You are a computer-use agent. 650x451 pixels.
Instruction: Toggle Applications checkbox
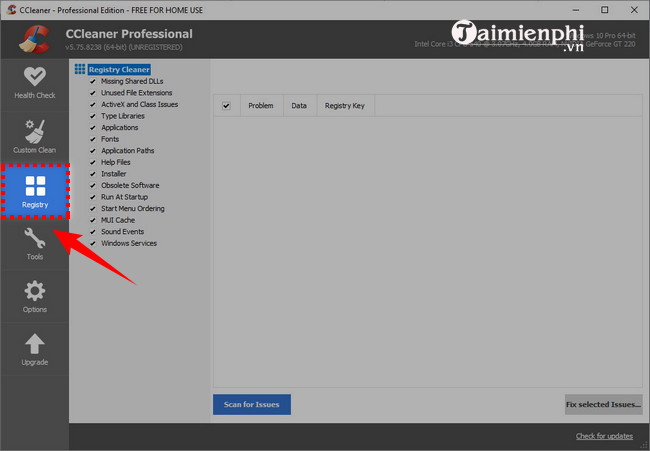pyautogui.click(x=93, y=128)
